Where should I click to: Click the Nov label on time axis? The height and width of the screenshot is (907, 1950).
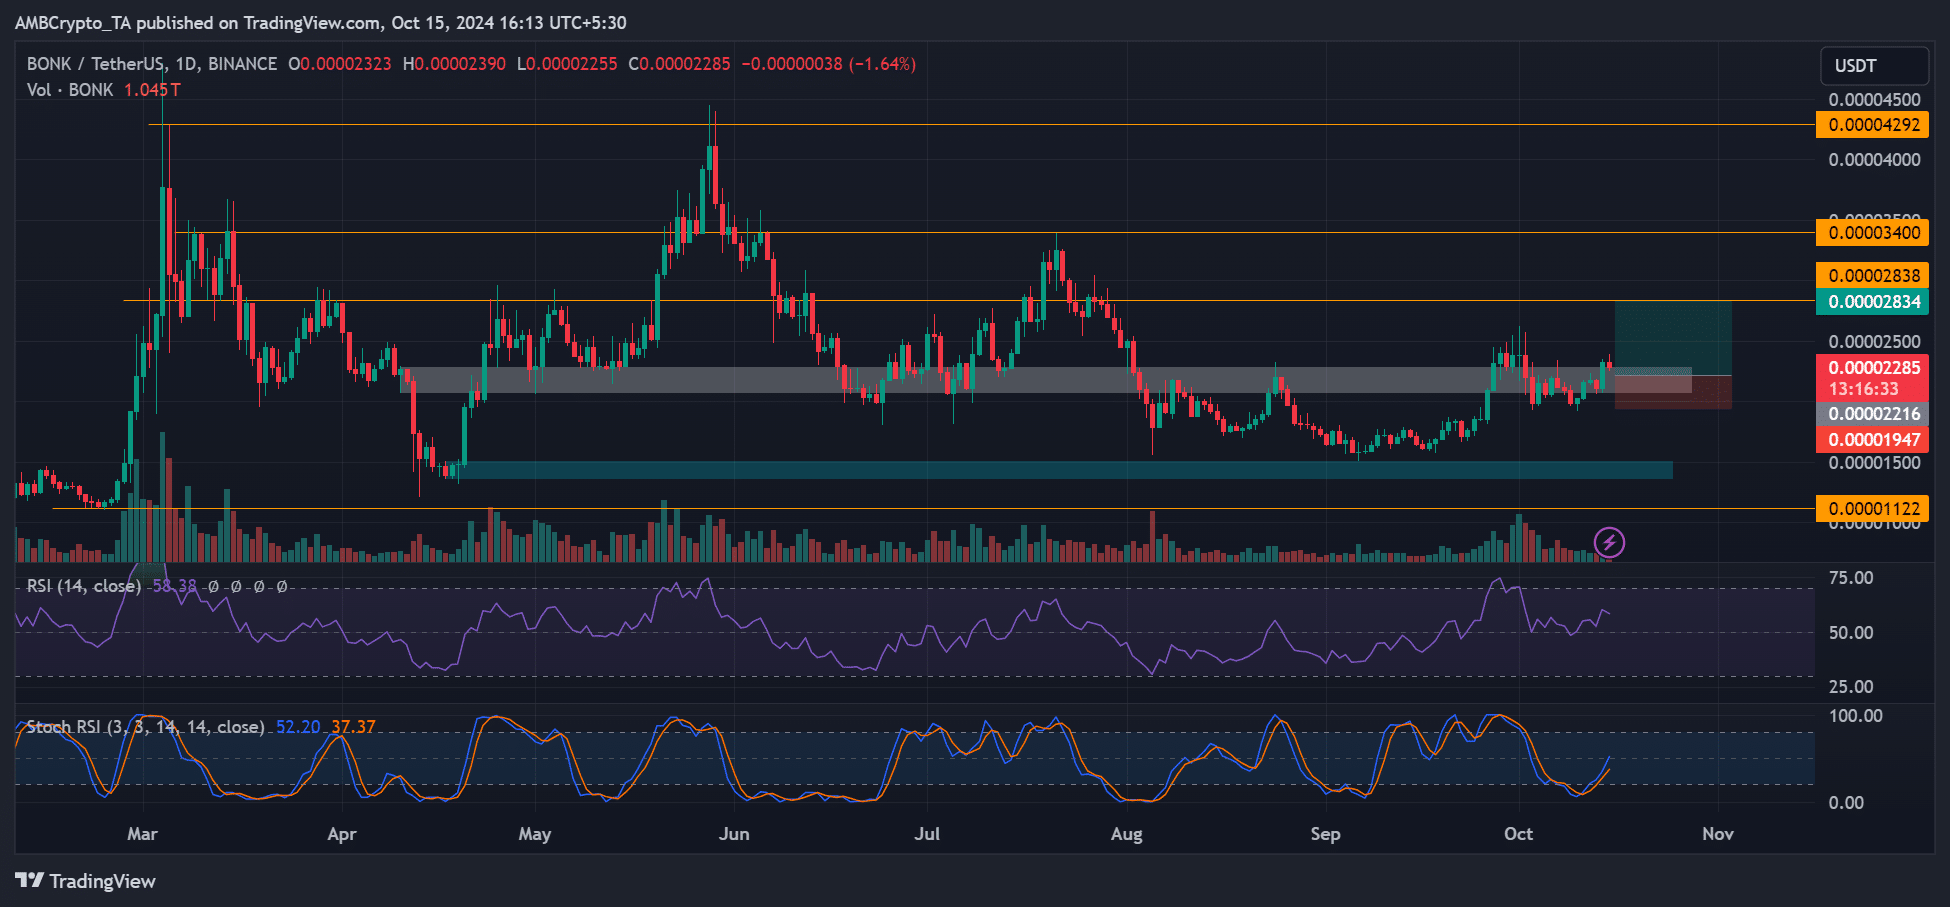[1718, 834]
